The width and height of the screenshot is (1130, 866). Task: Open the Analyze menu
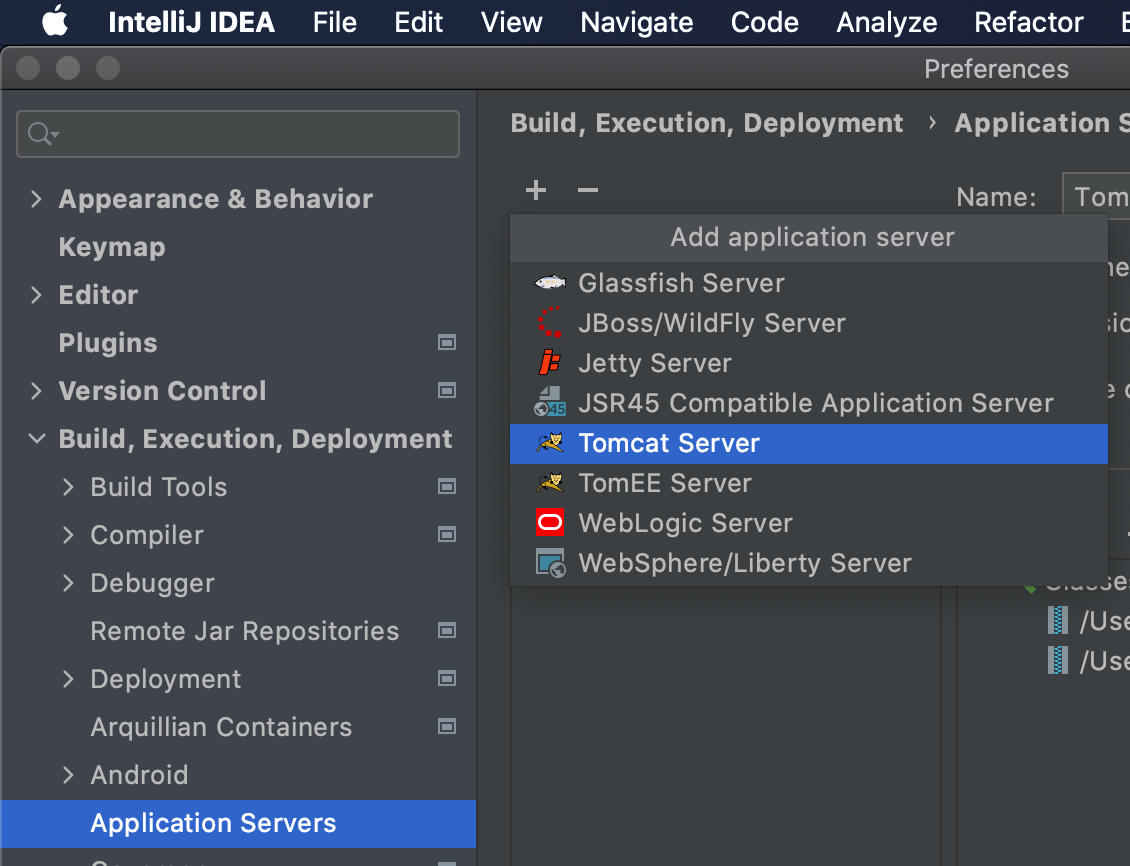click(x=886, y=22)
